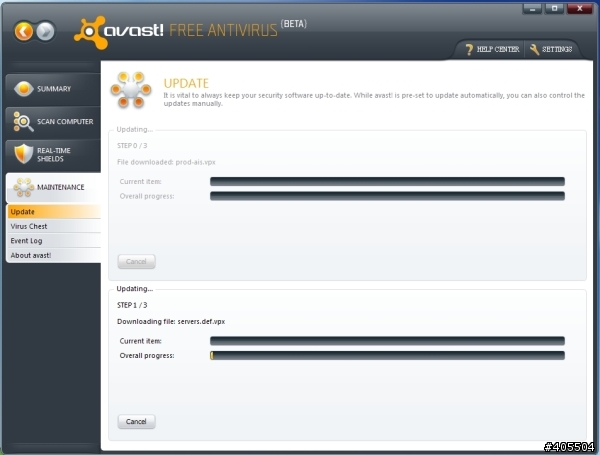Click the 'STEP 0 / 3' text

coord(132,145)
